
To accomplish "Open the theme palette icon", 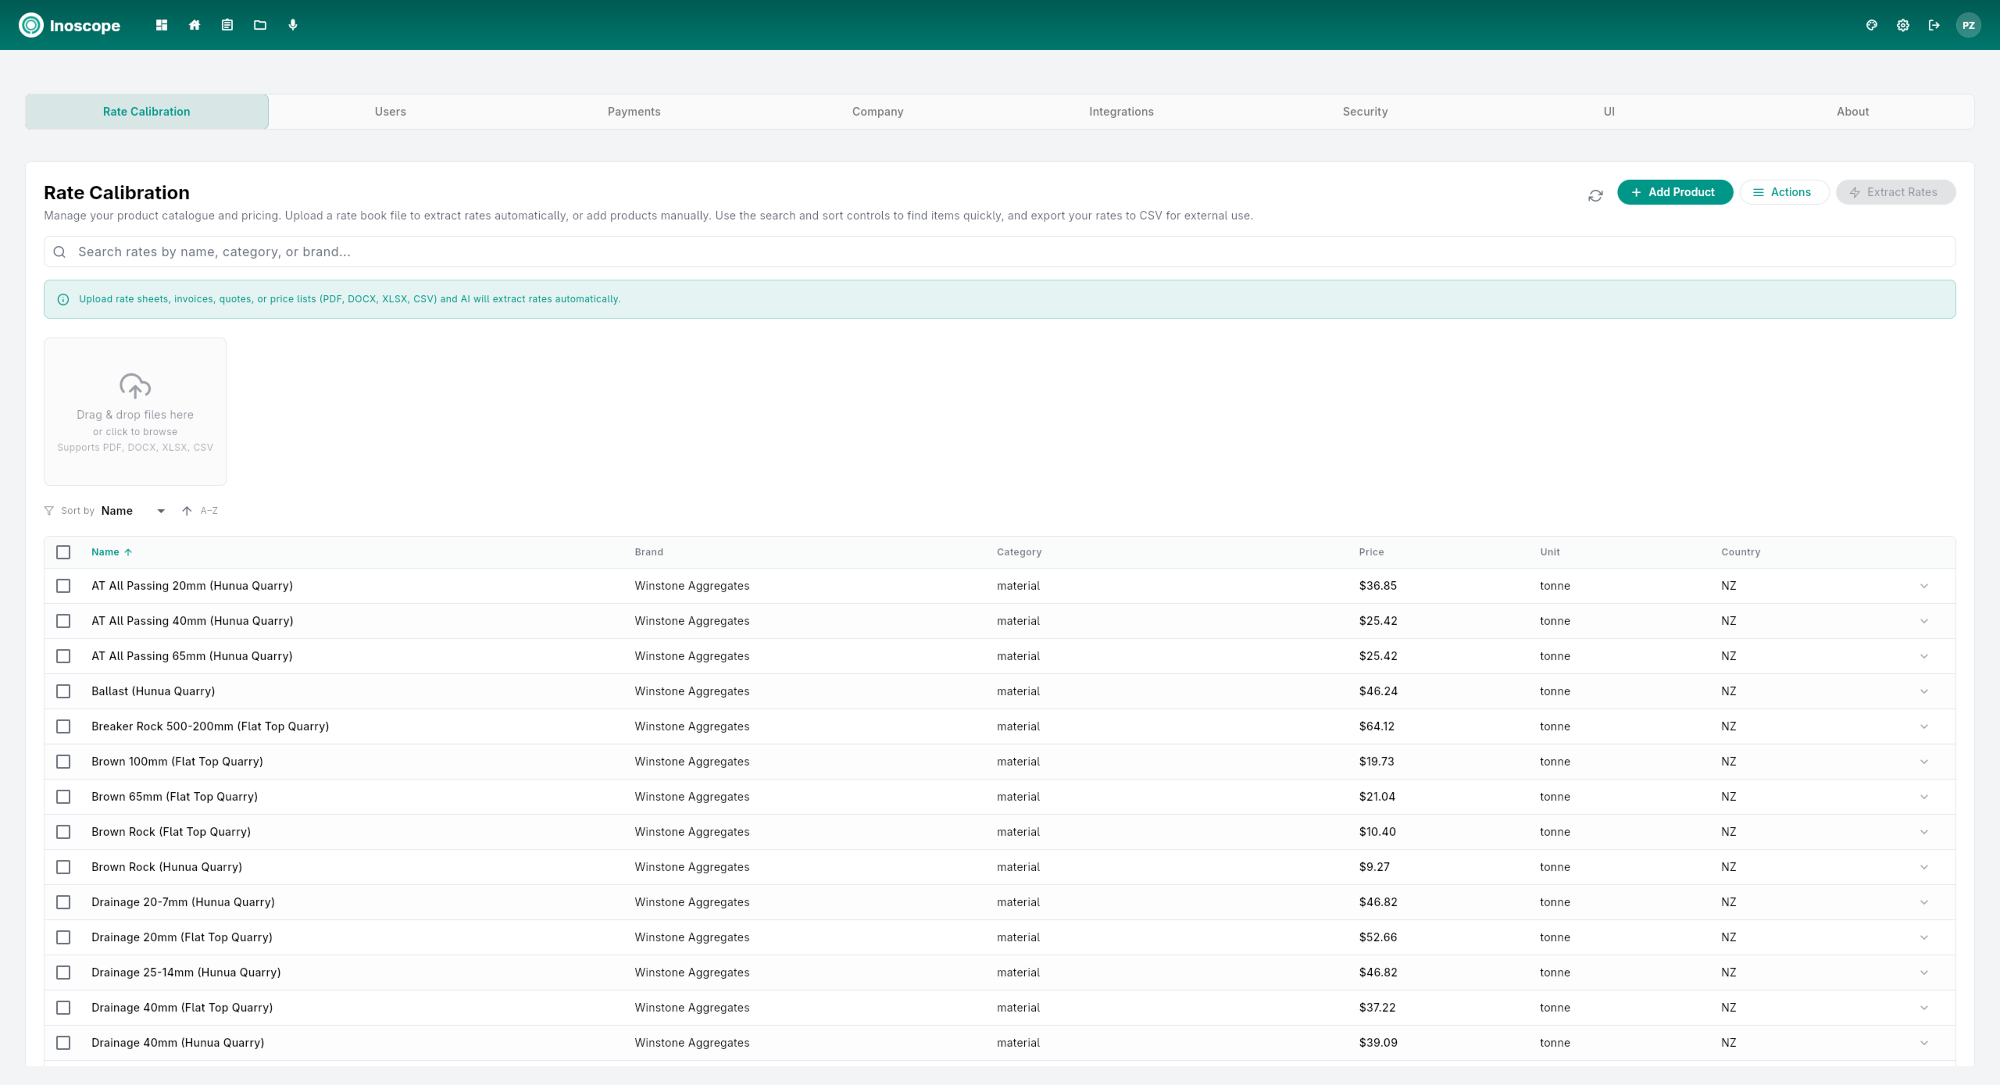I will coord(1871,25).
